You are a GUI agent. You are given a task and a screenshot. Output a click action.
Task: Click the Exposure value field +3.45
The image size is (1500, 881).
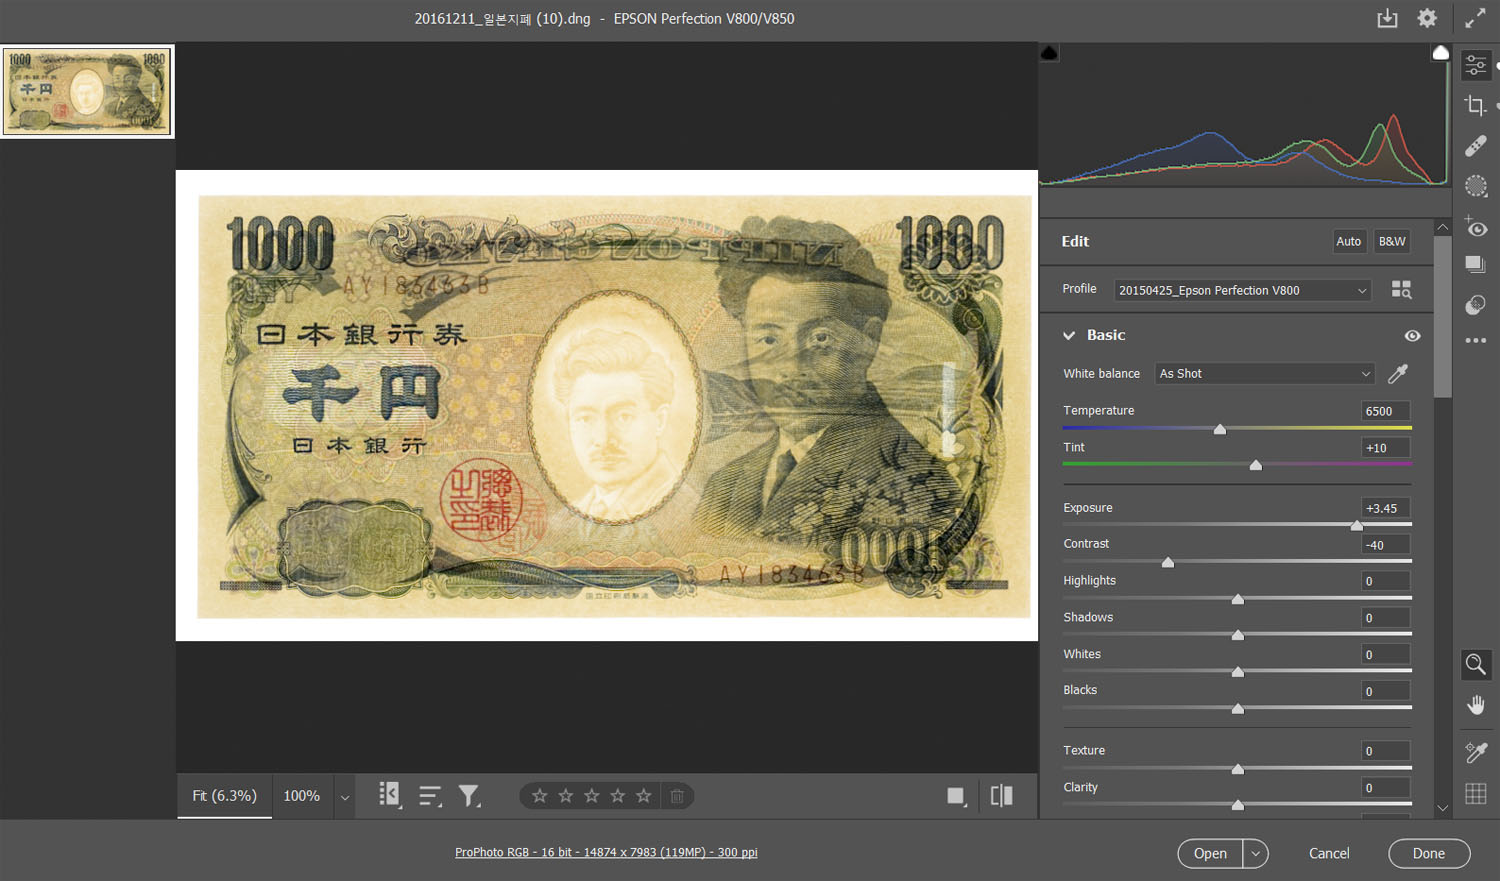(x=1385, y=508)
